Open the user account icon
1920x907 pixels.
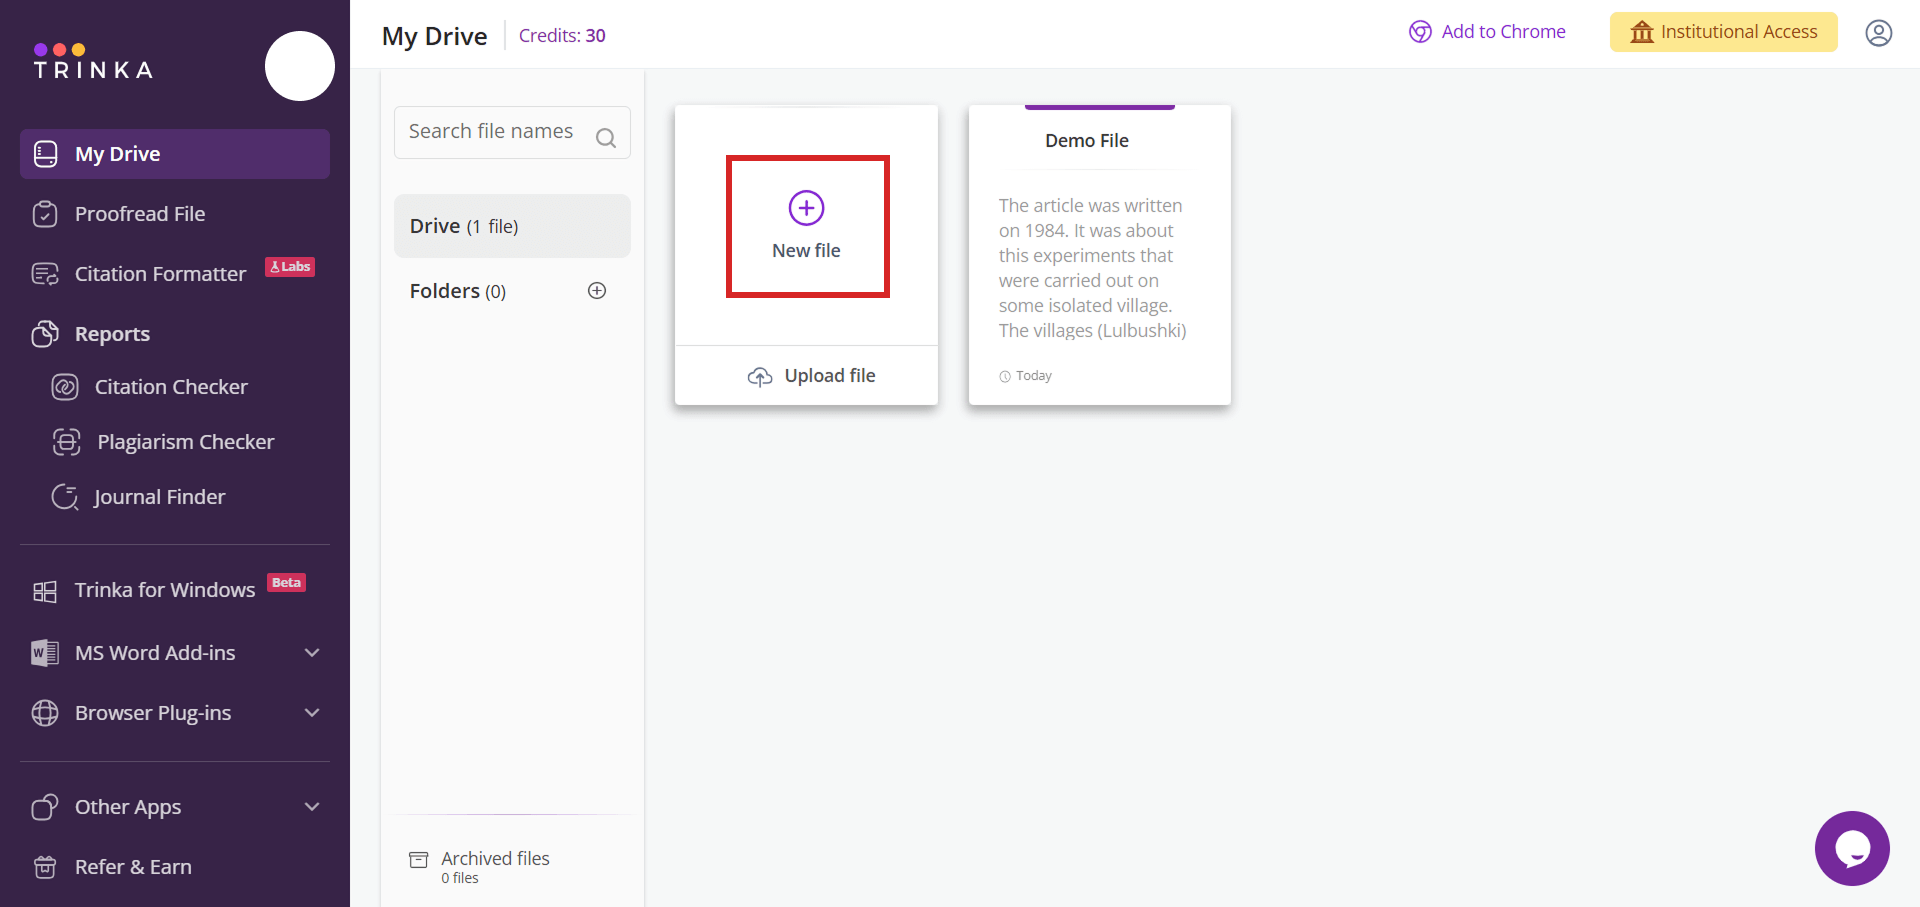click(x=1879, y=33)
